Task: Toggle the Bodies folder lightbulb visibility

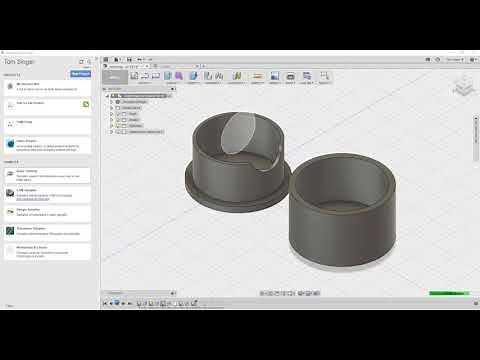Action: click(x=118, y=120)
